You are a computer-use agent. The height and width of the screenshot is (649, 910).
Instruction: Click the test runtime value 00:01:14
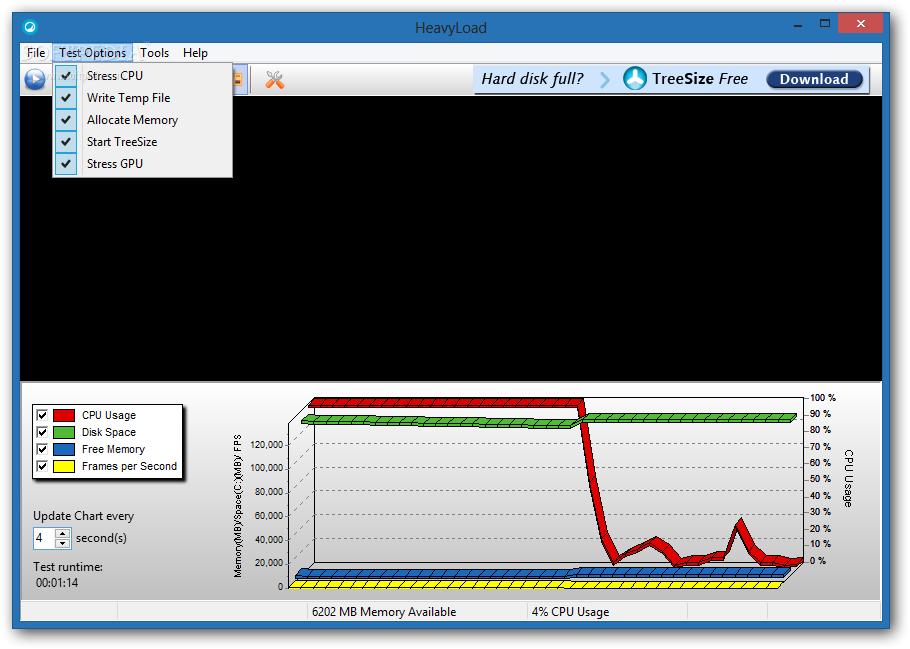pyautogui.click(x=57, y=582)
